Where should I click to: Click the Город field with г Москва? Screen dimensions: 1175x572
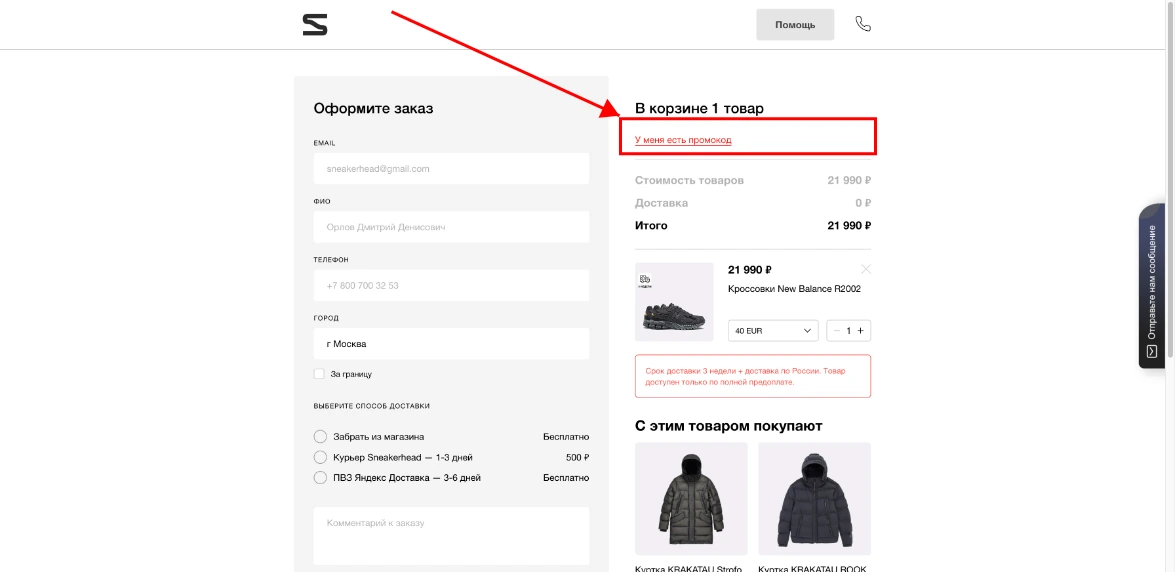[451, 344]
